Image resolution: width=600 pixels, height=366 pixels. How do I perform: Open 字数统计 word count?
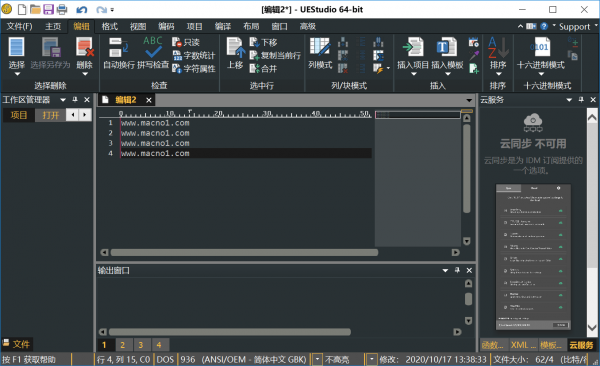click(x=194, y=56)
